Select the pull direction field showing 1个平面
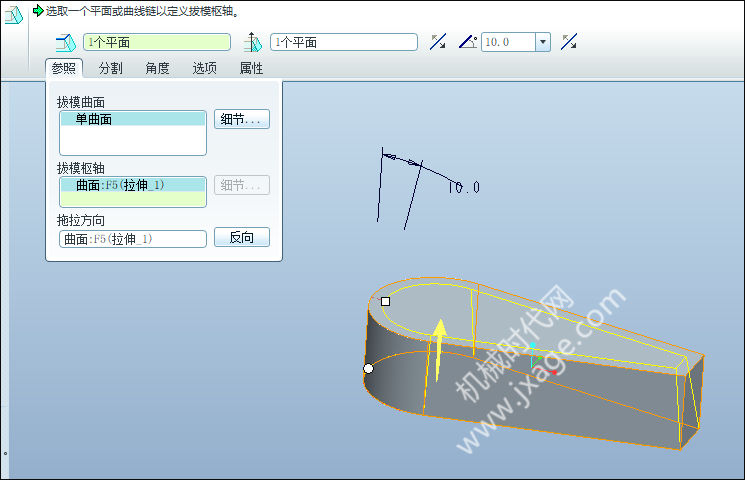The width and height of the screenshot is (745, 480). tap(344, 42)
